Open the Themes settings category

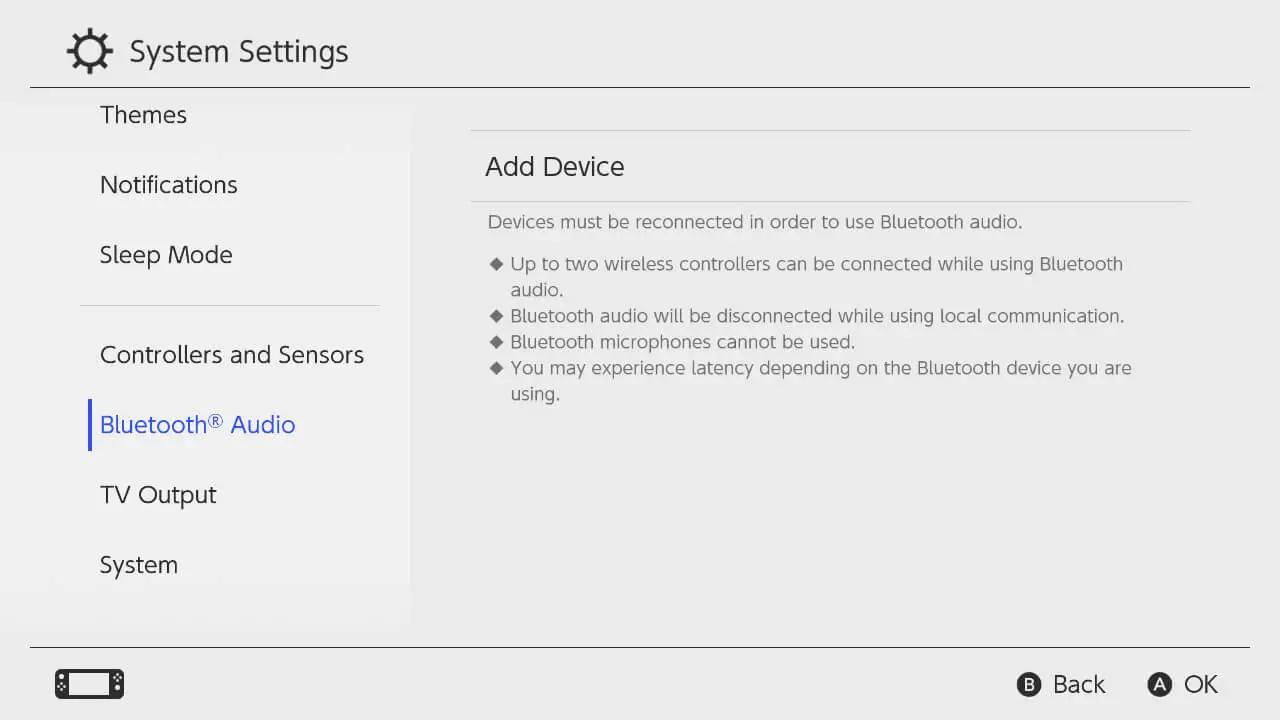[143, 115]
